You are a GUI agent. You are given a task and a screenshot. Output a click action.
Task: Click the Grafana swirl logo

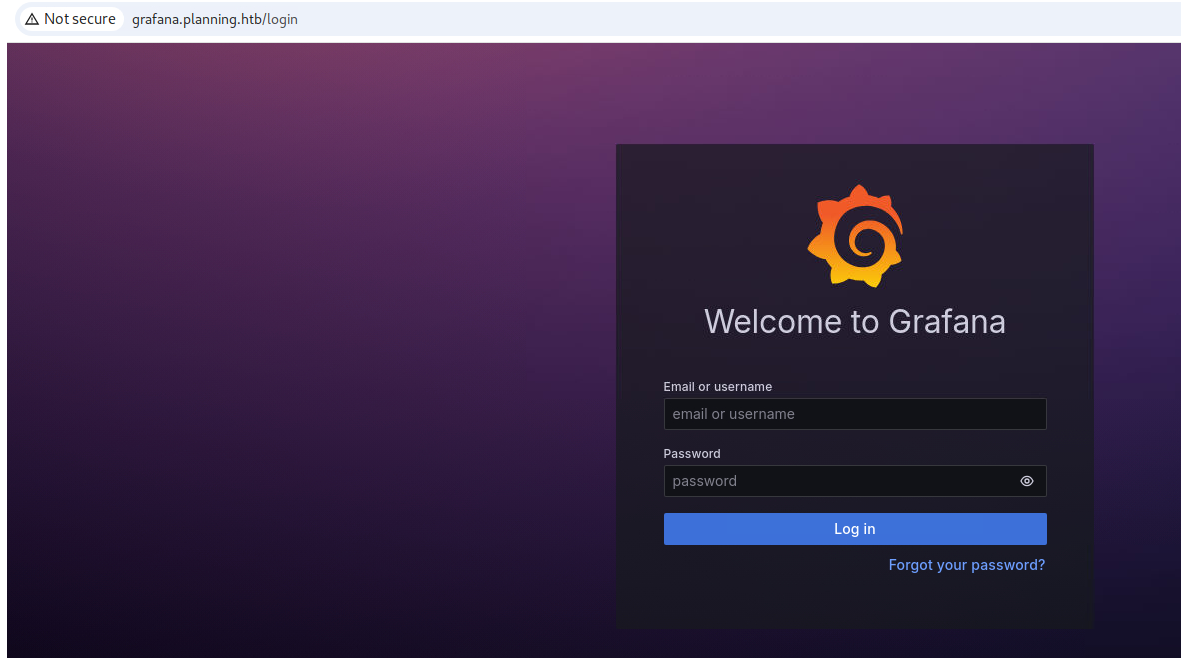click(x=855, y=236)
